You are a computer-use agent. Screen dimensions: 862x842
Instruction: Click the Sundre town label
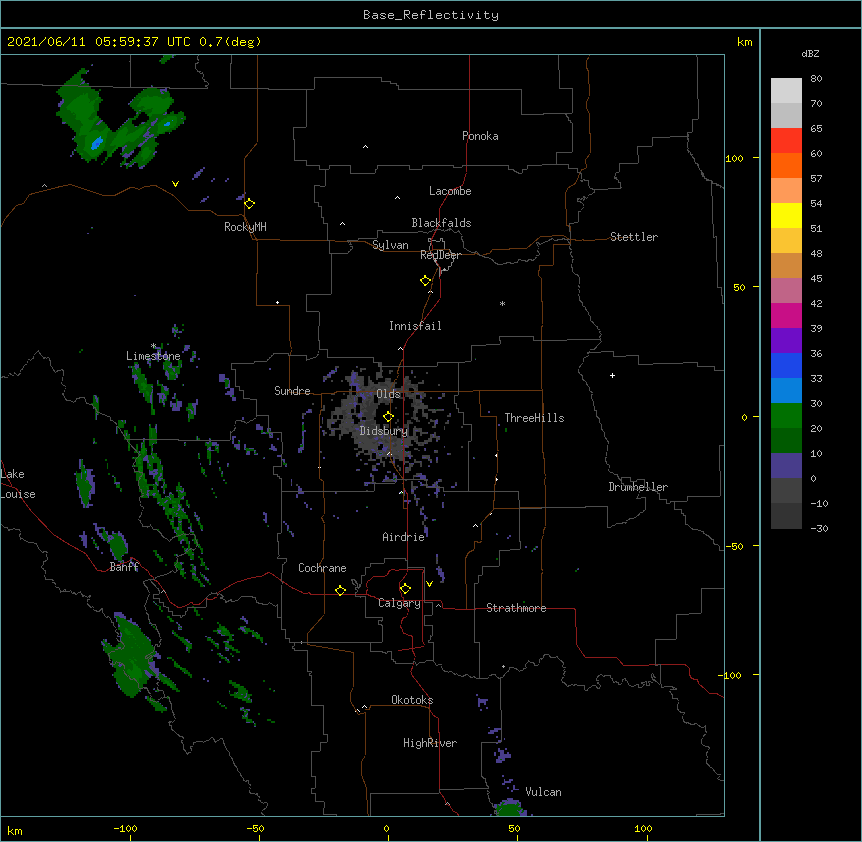click(x=292, y=391)
